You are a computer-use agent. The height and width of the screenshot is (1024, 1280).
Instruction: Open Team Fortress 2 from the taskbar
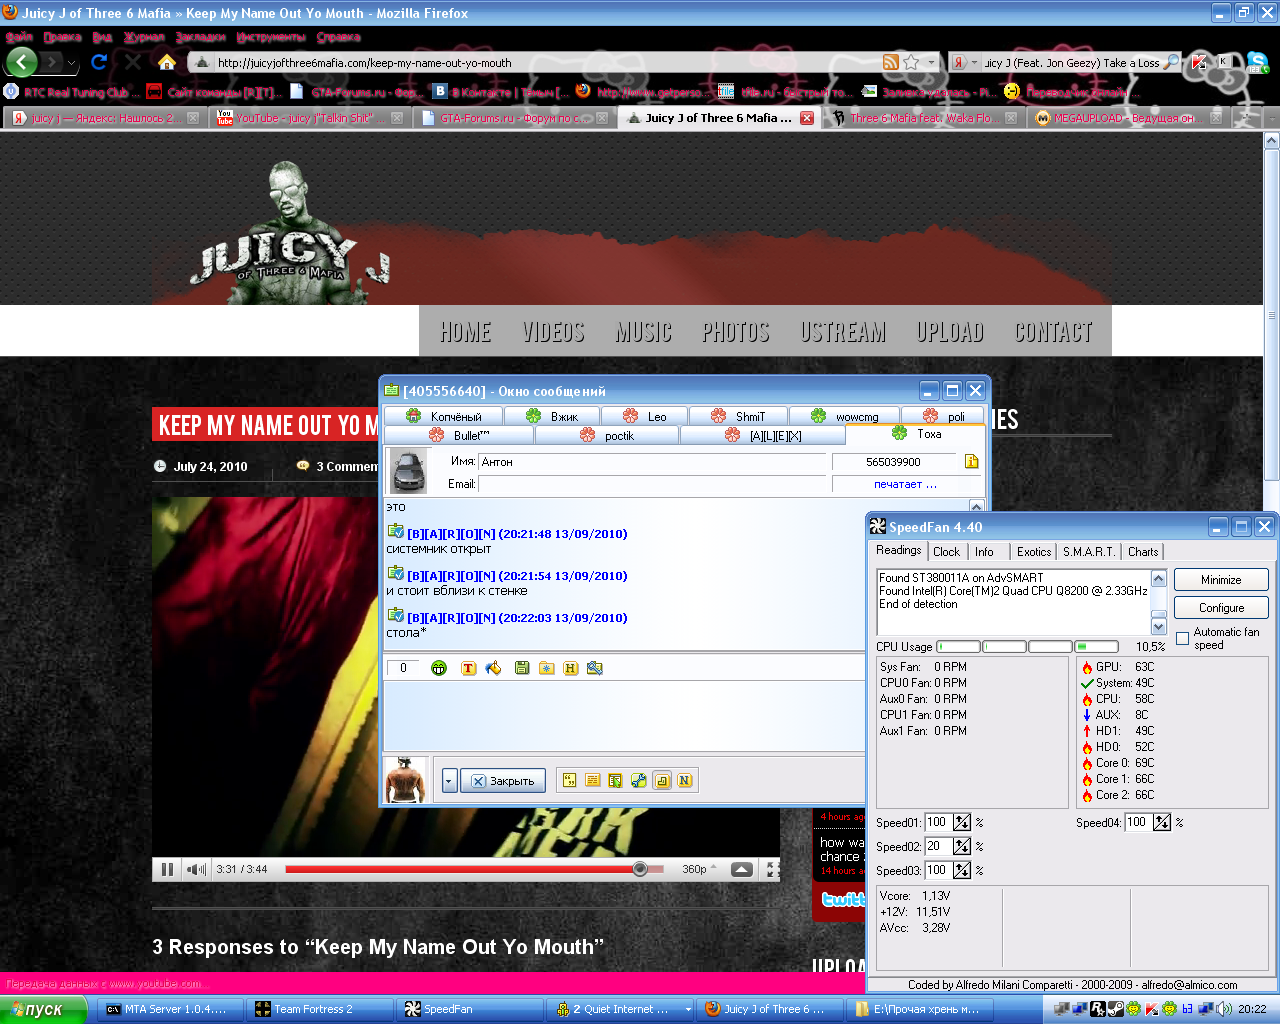click(x=319, y=1009)
